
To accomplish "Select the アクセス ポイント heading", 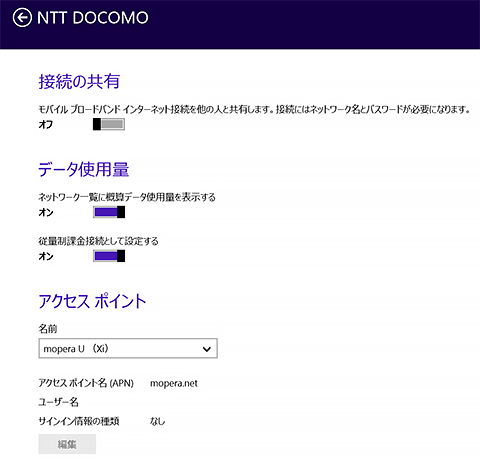I will click(x=92, y=301).
